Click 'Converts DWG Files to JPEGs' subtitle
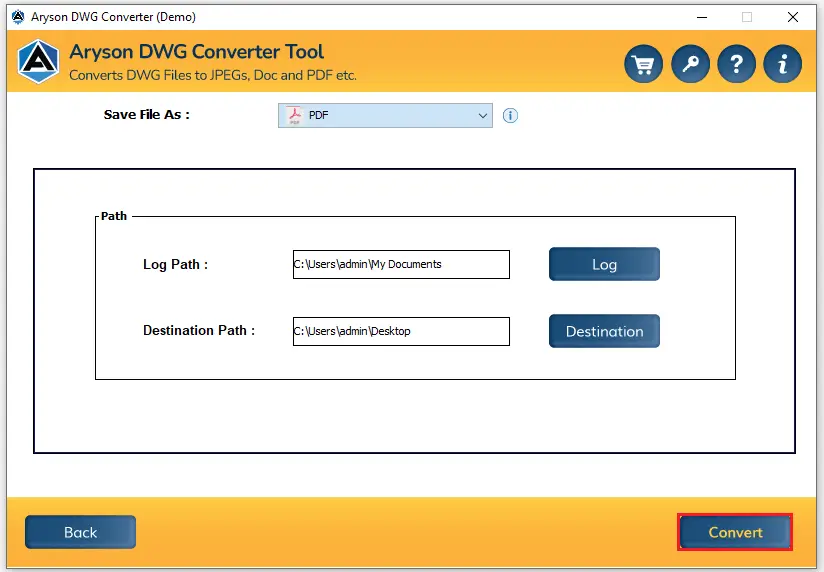The width and height of the screenshot is (824, 572). [213, 75]
